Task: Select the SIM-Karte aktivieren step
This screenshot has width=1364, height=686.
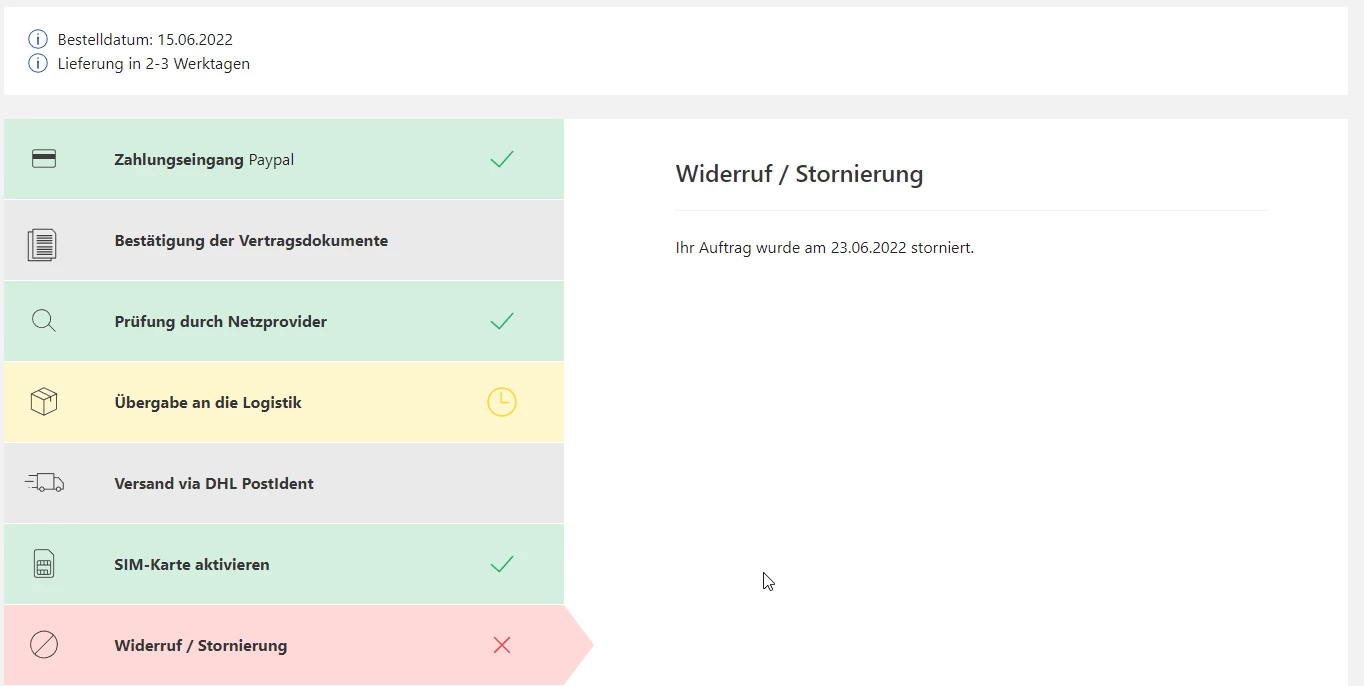Action: pyautogui.click(x=192, y=565)
